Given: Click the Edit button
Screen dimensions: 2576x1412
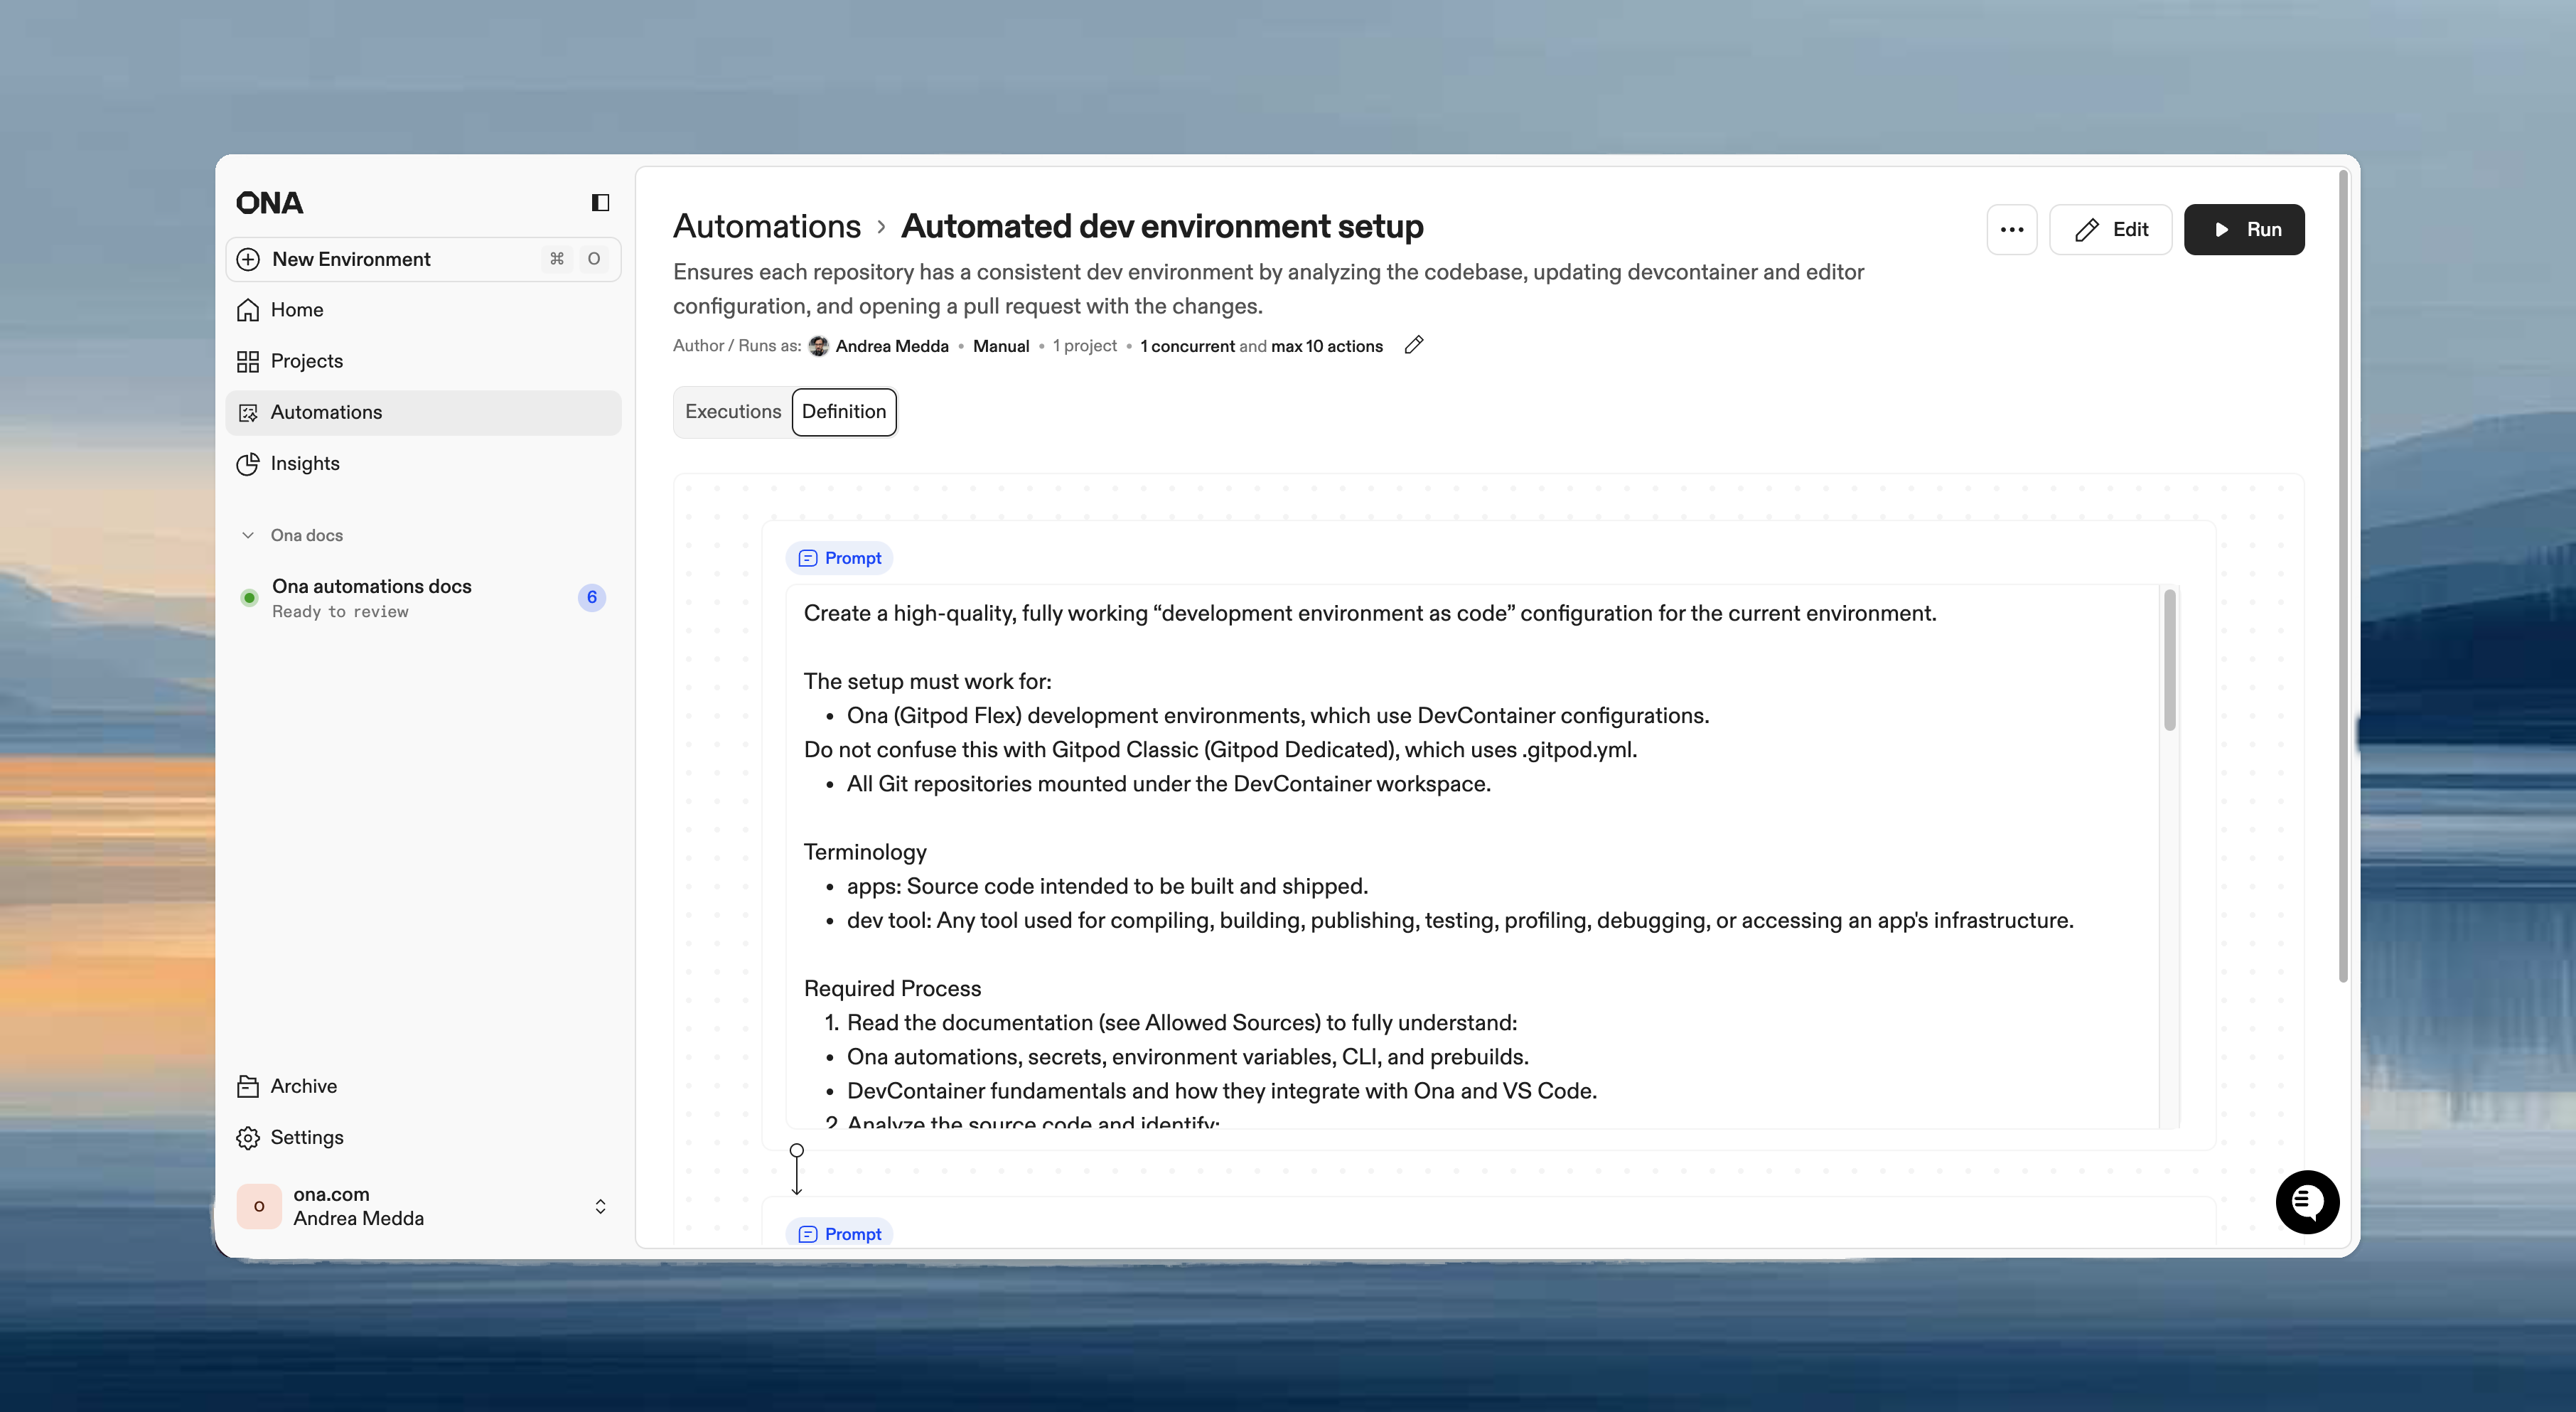Looking at the screenshot, I should point(2110,230).
